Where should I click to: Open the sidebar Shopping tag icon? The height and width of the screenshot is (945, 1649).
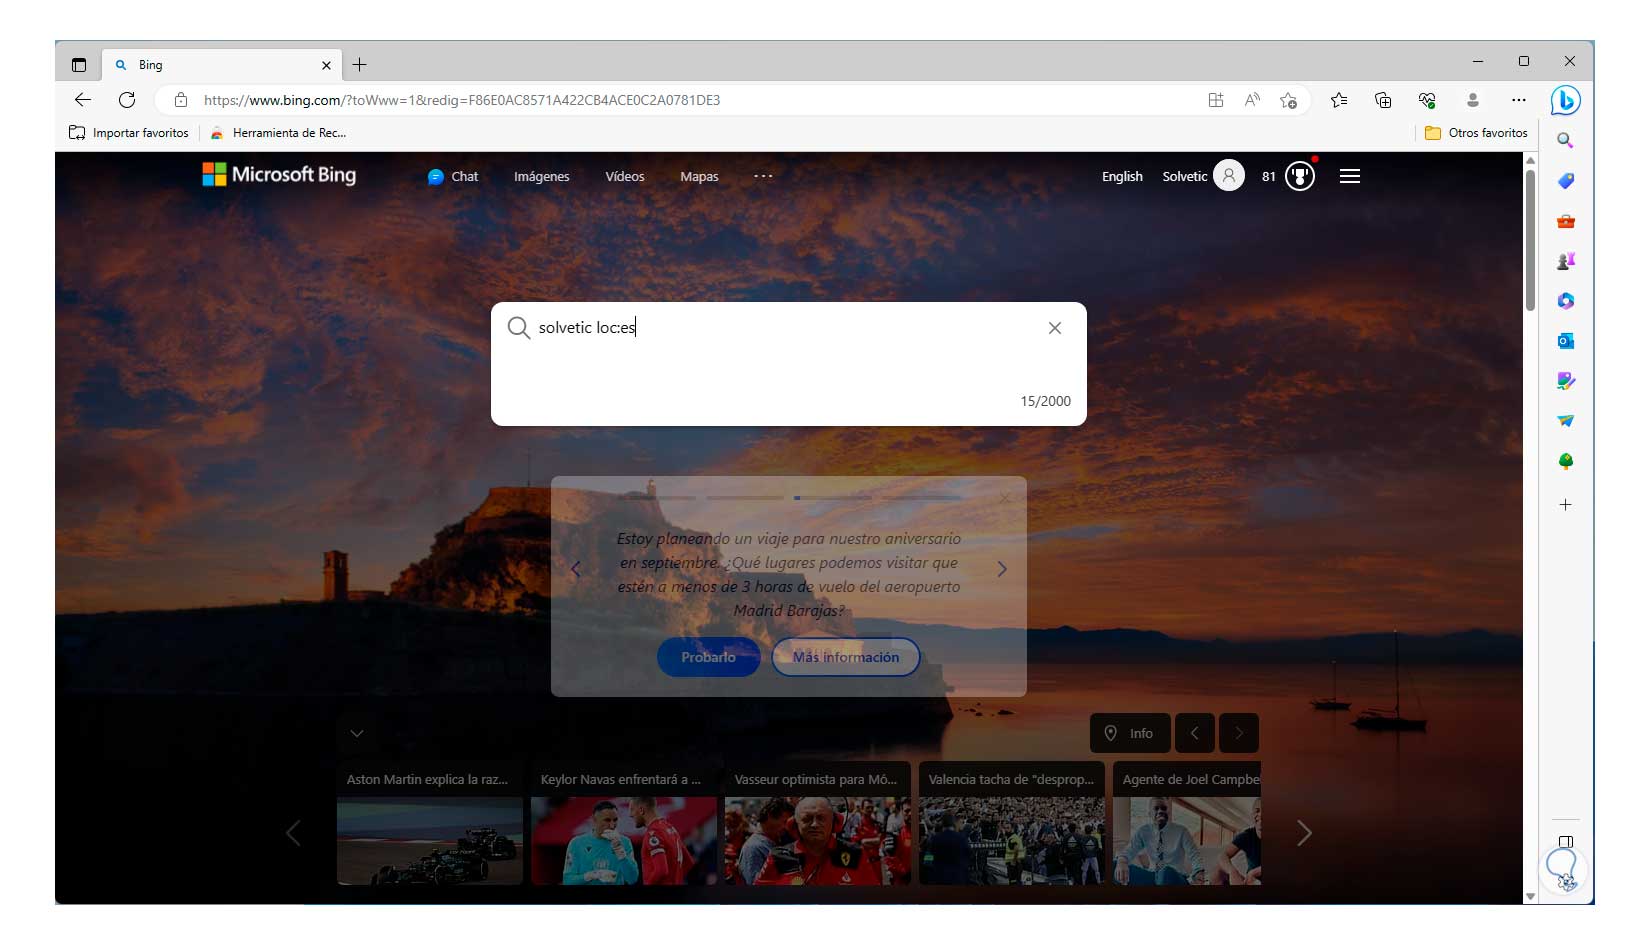1566,181
